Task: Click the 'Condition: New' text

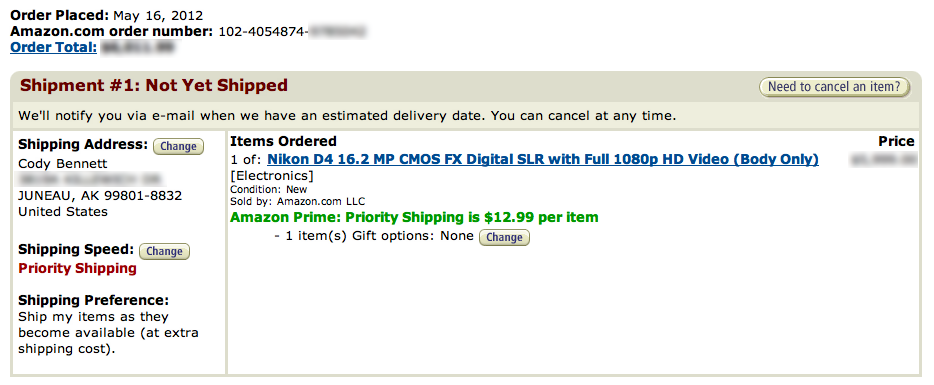Action: (269, 190)
